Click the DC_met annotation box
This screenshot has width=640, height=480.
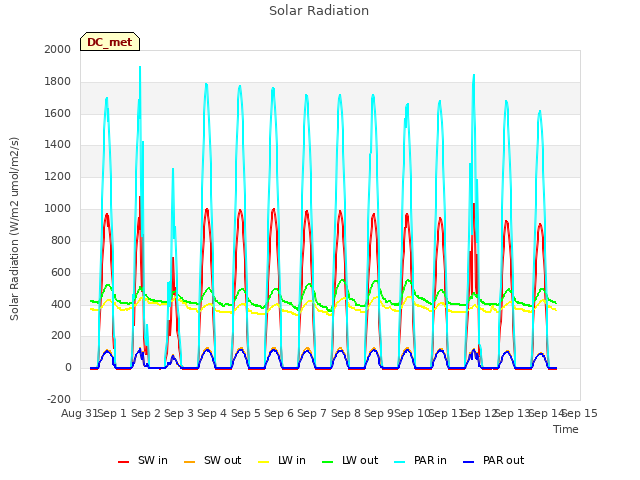click(110, 42)
